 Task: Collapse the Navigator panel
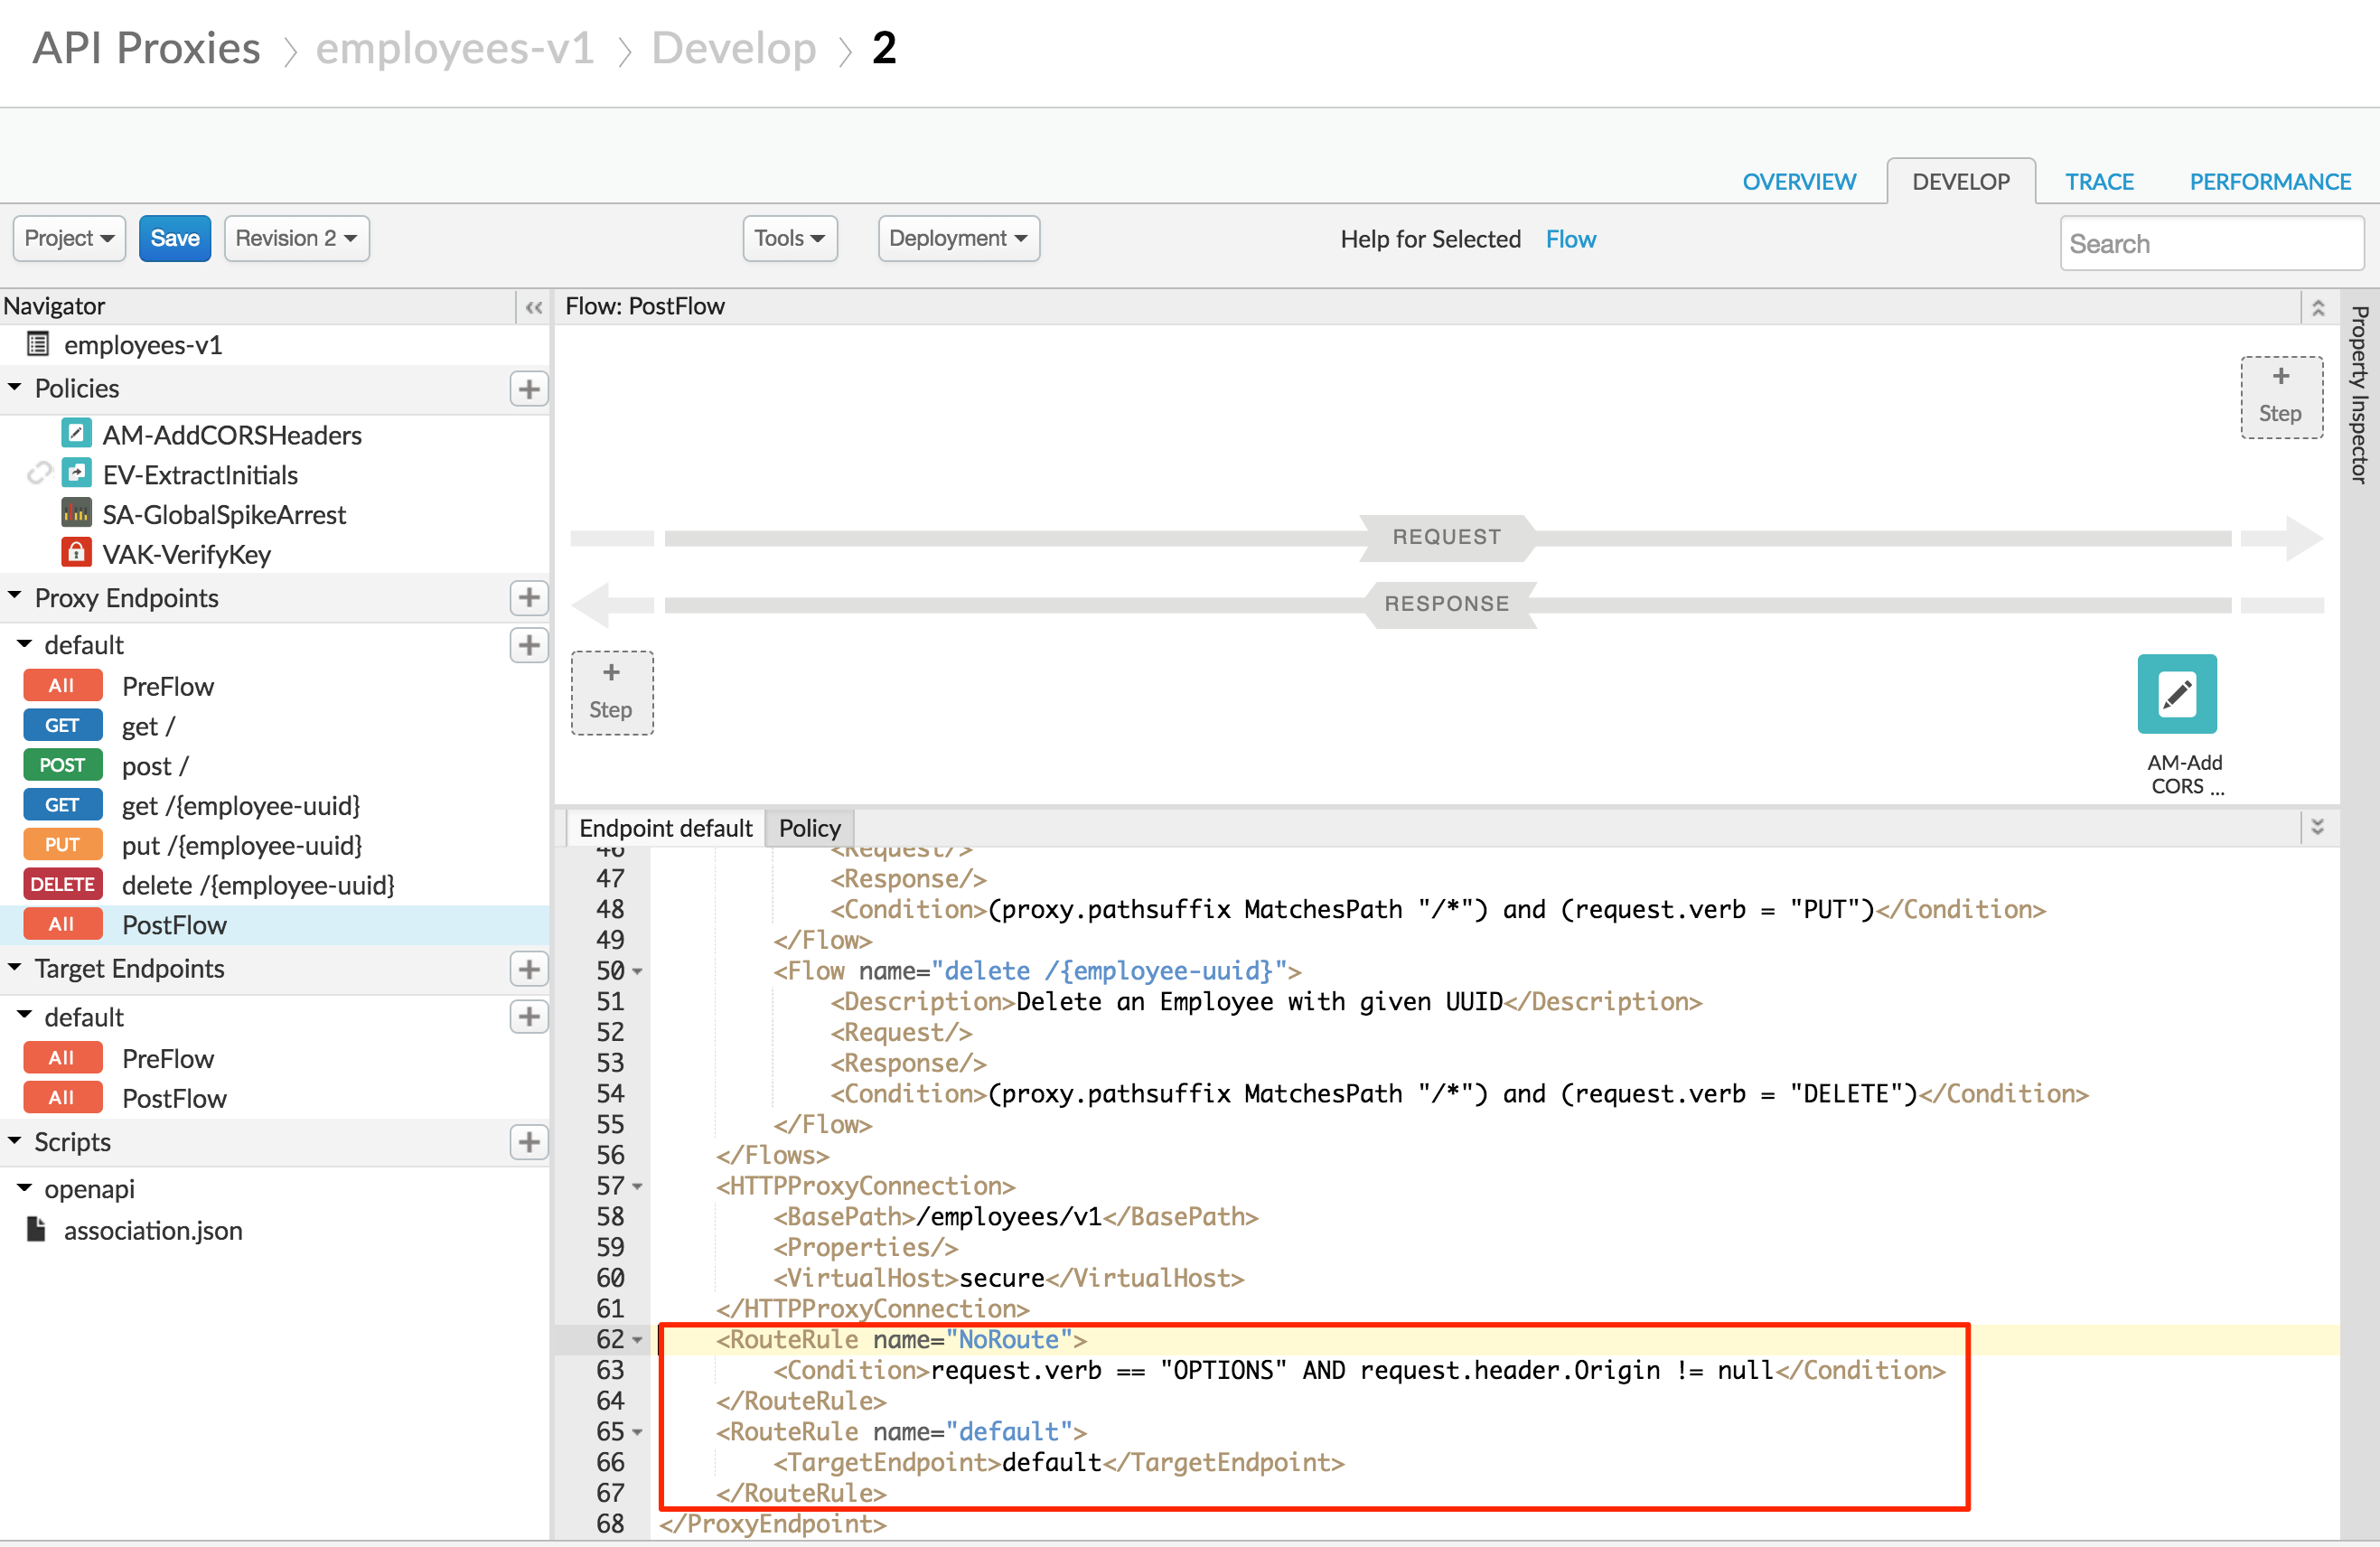click(534, 307)
